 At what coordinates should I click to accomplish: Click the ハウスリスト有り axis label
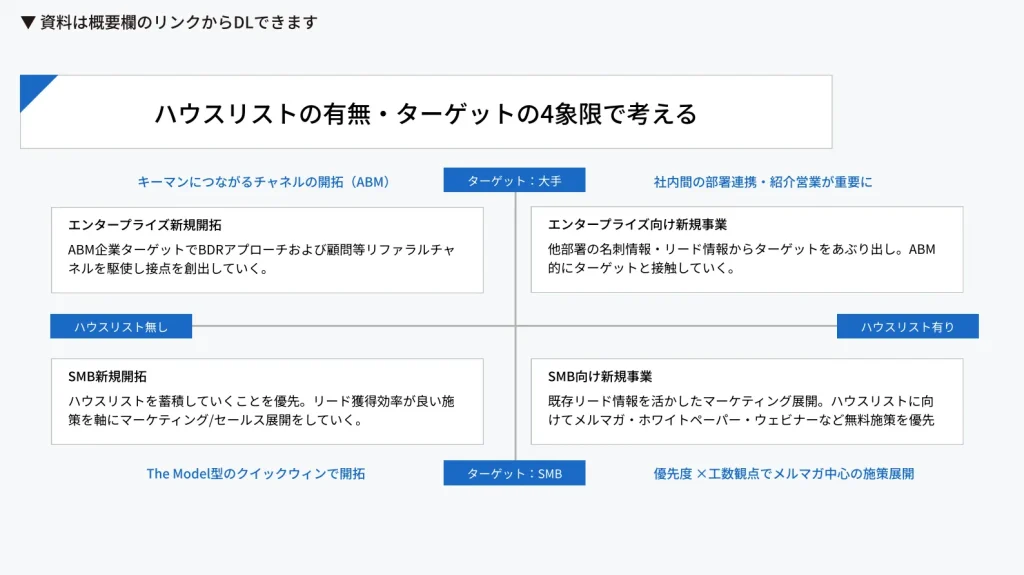coord(907,327)
